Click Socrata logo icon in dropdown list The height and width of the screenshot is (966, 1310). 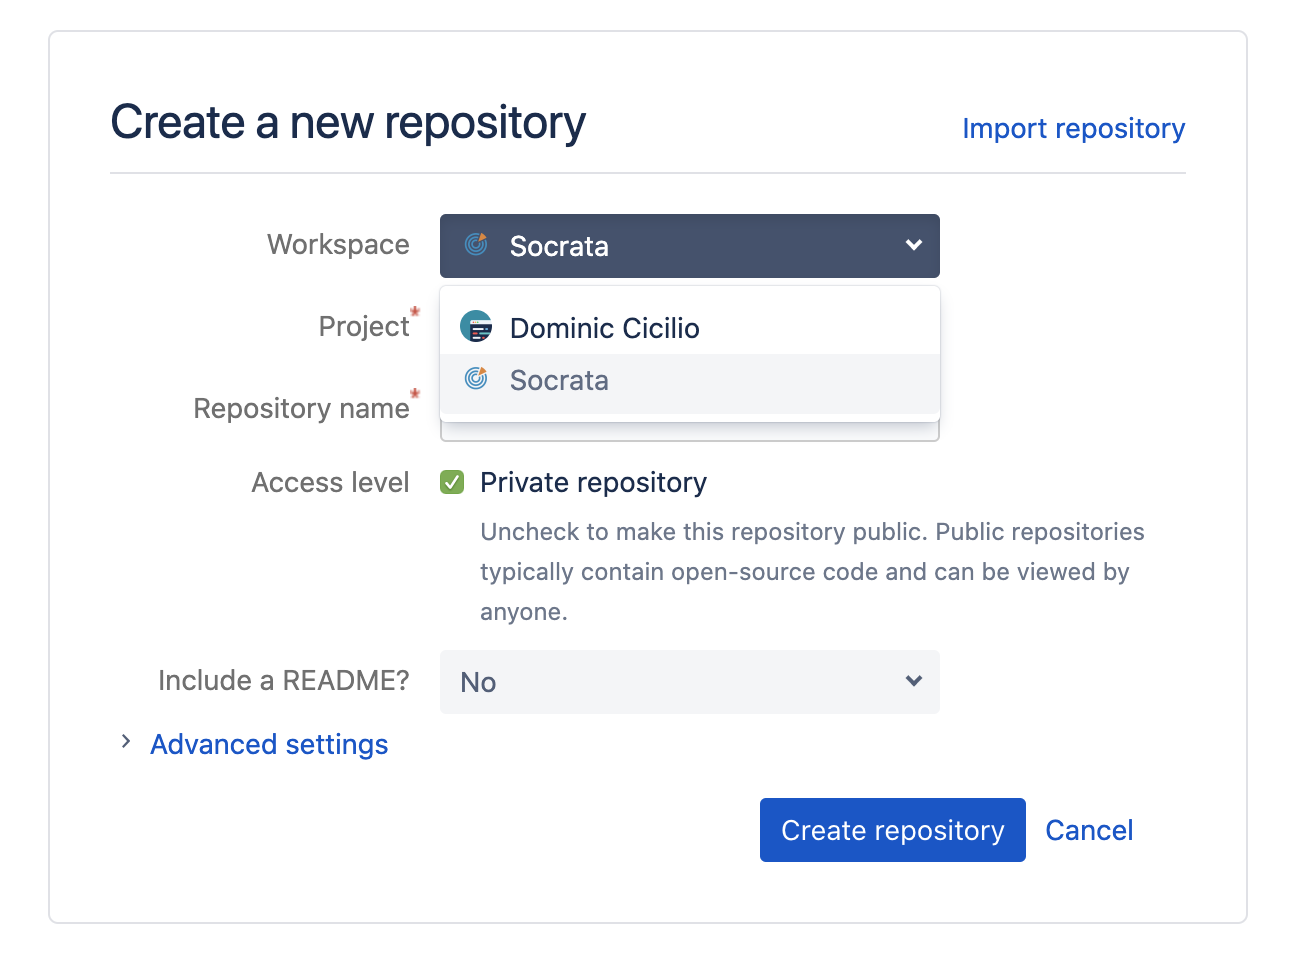point(476,379)
